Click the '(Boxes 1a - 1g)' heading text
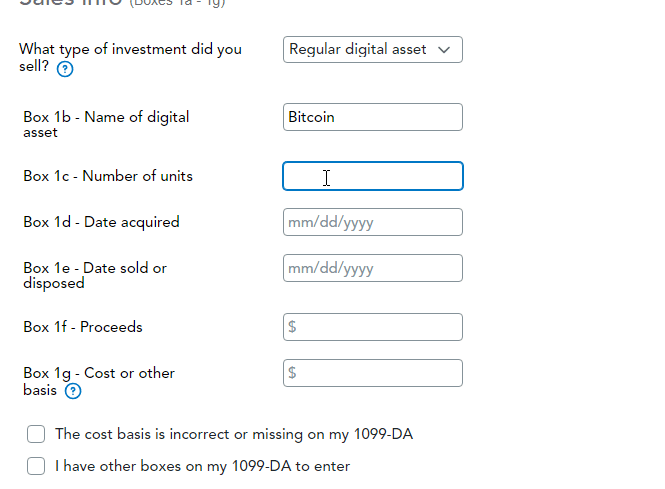Viewport: 665px width, 489px height. [x=176, y=4]
